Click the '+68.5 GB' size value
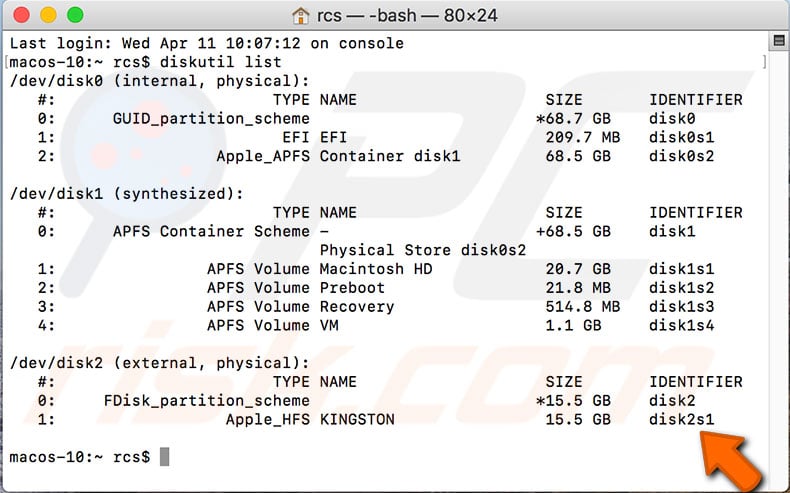The width and height of the screenshot is (790, 493). tap(573, 232)
